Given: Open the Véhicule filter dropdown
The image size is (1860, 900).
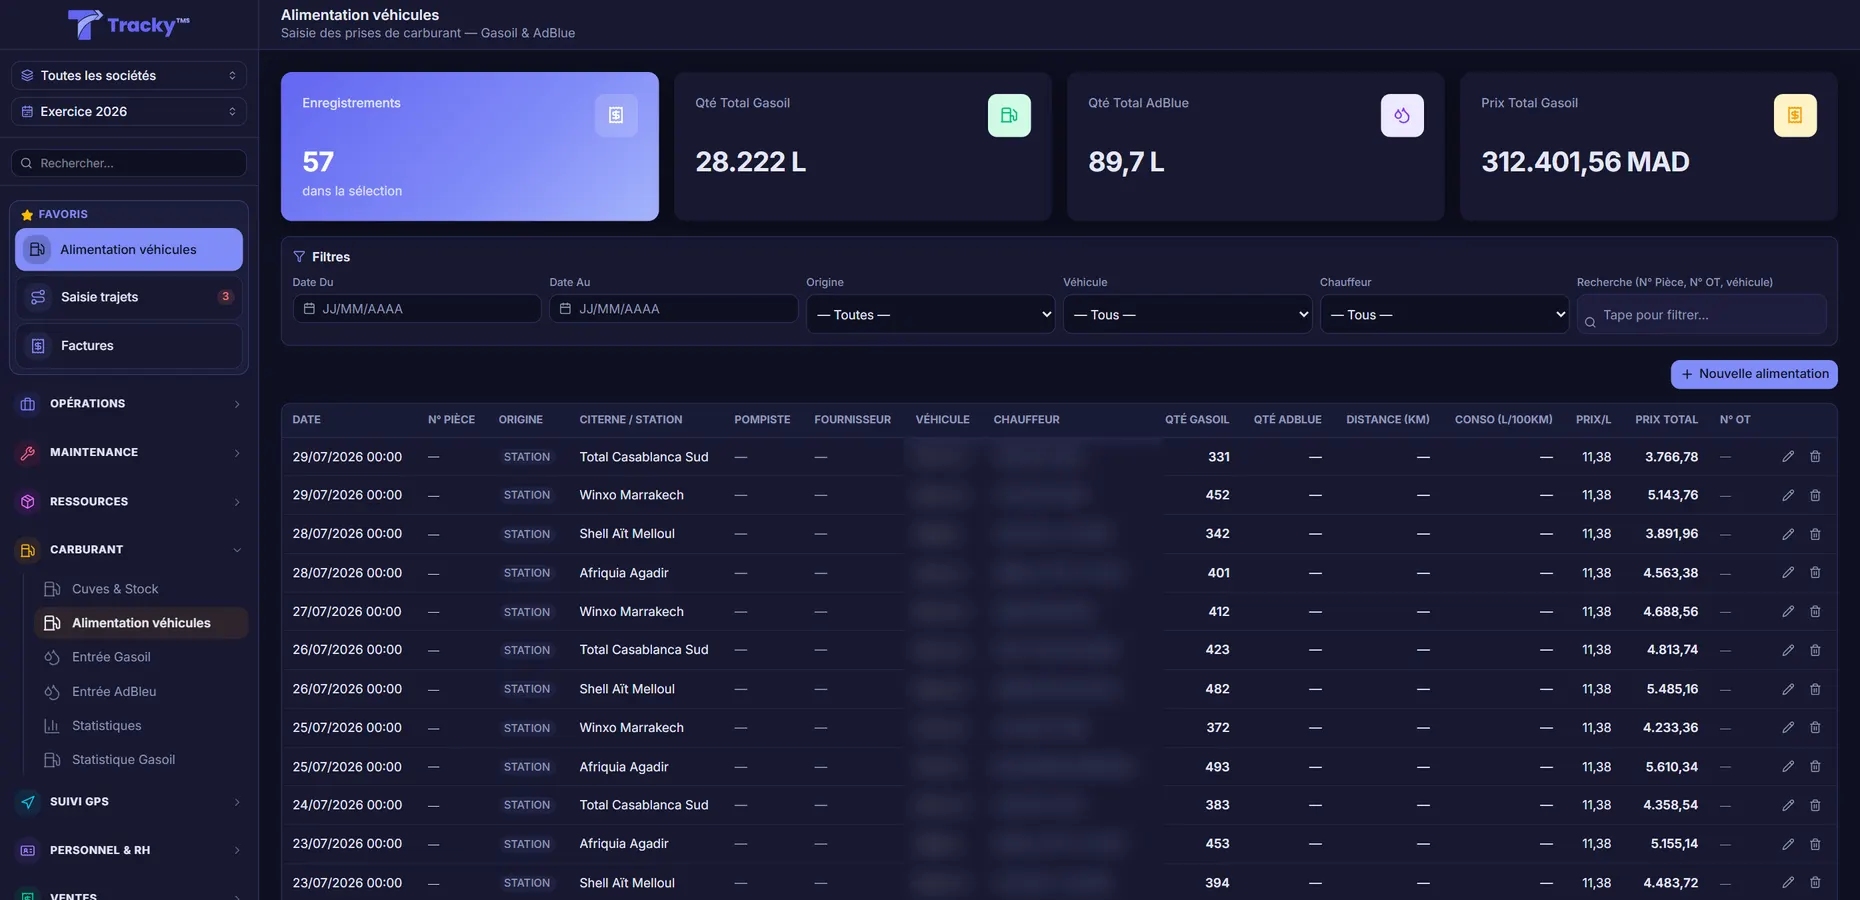Looking at the screenshot, I should [1187, 314].
